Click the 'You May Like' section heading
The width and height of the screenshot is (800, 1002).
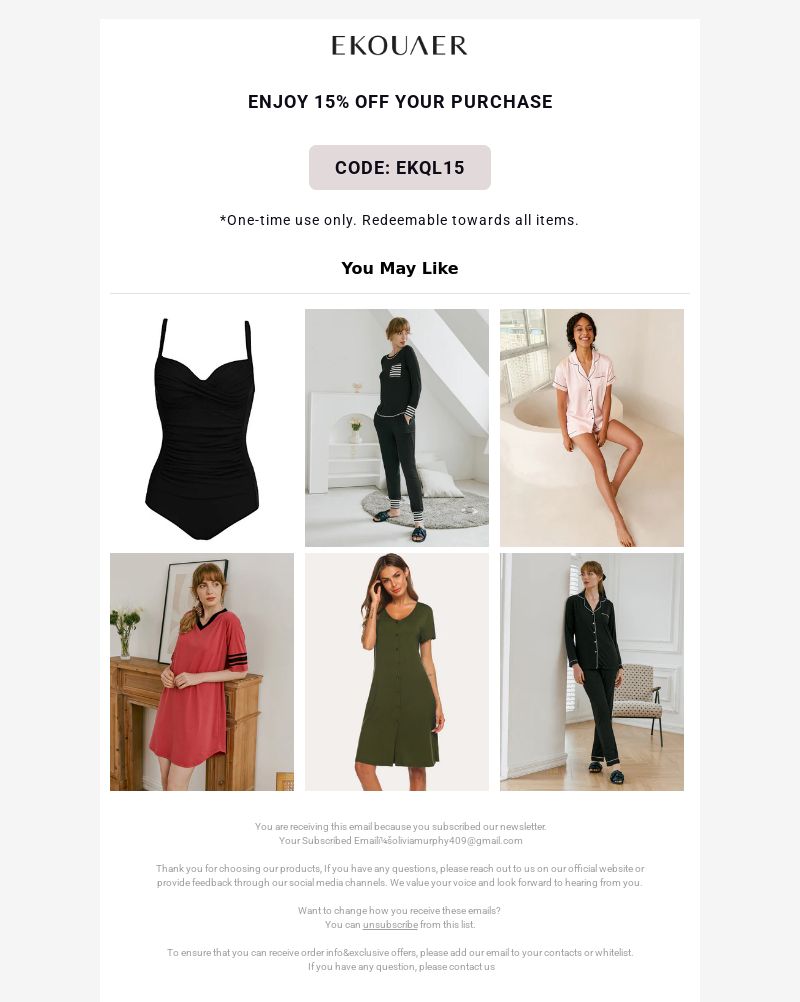[x=400, y=268]
